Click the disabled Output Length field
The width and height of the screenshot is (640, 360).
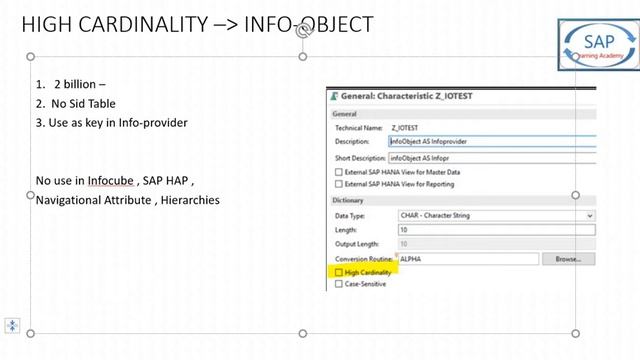point(497,244)
